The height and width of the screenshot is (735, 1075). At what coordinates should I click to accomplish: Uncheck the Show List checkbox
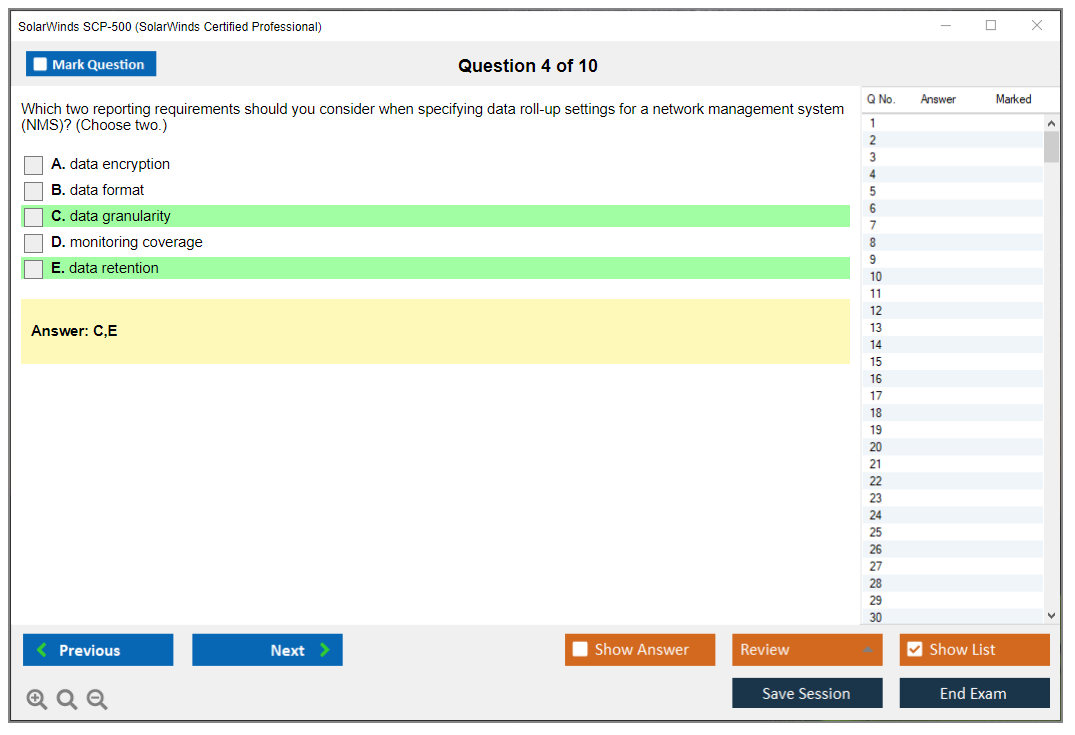pyautogui.click(x=914, y=649)
